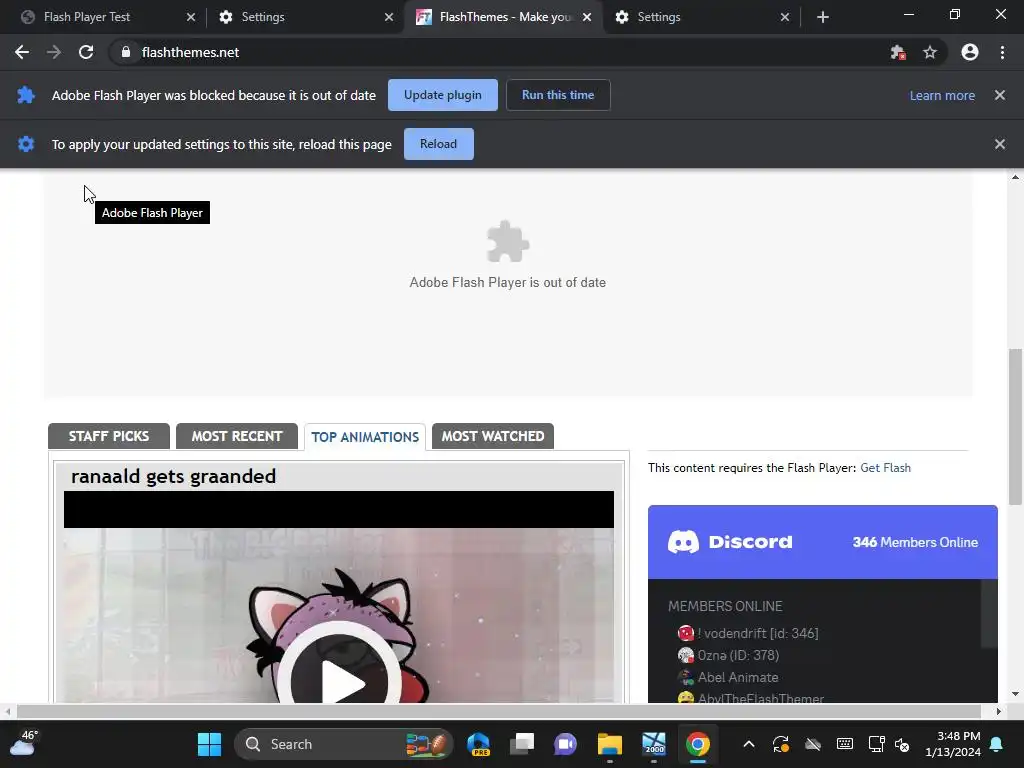
Task: Select member ! vodendrift [id: 346]
Action: [x=748, y=633]
